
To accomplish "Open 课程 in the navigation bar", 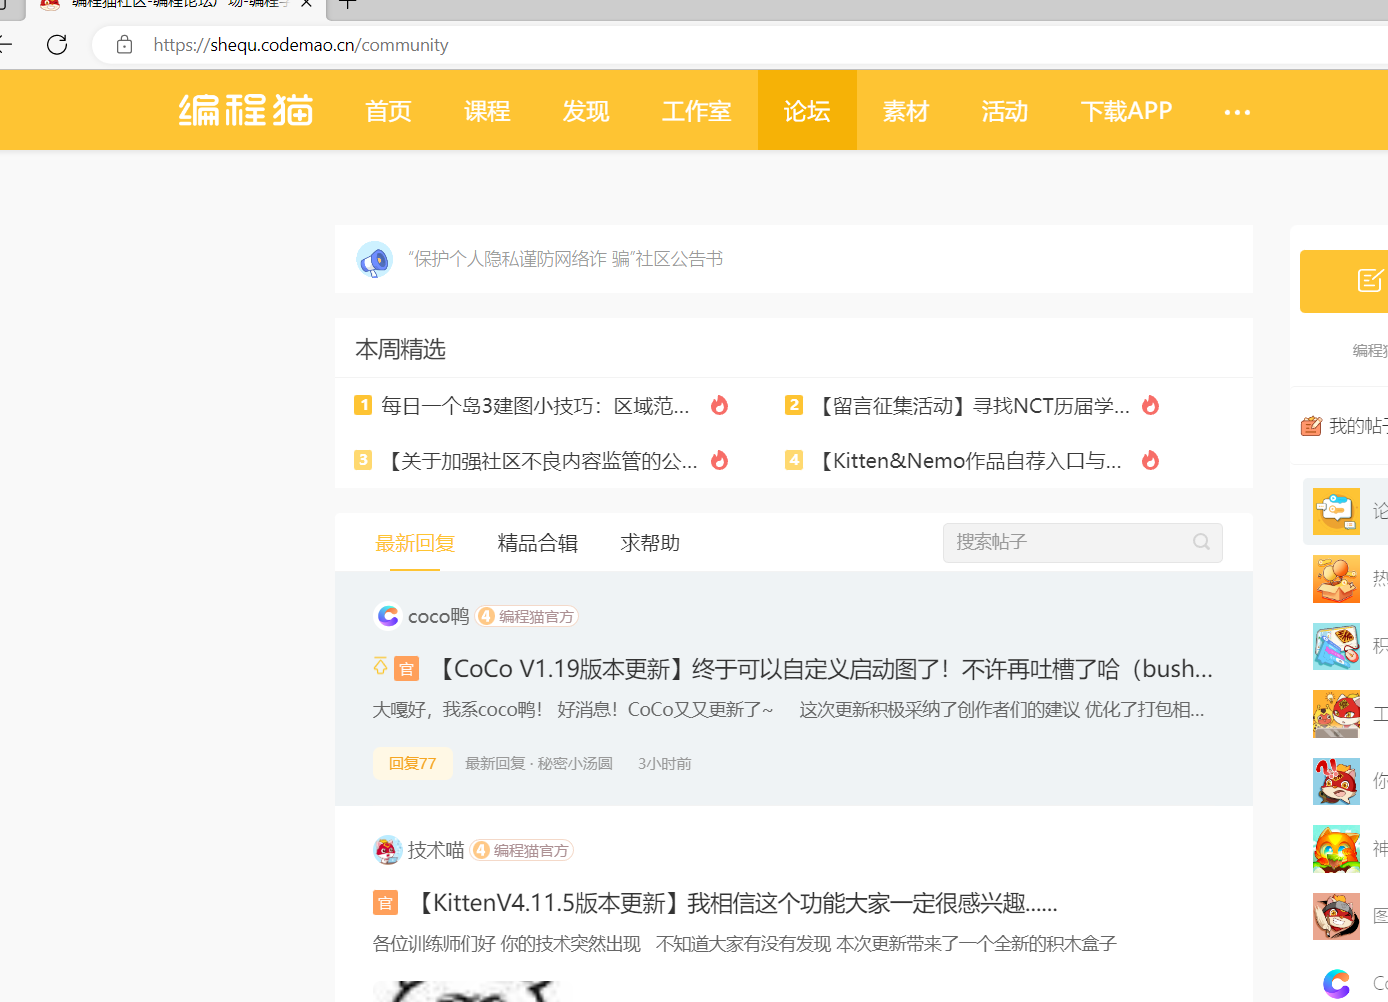I will tap(487, 110).
